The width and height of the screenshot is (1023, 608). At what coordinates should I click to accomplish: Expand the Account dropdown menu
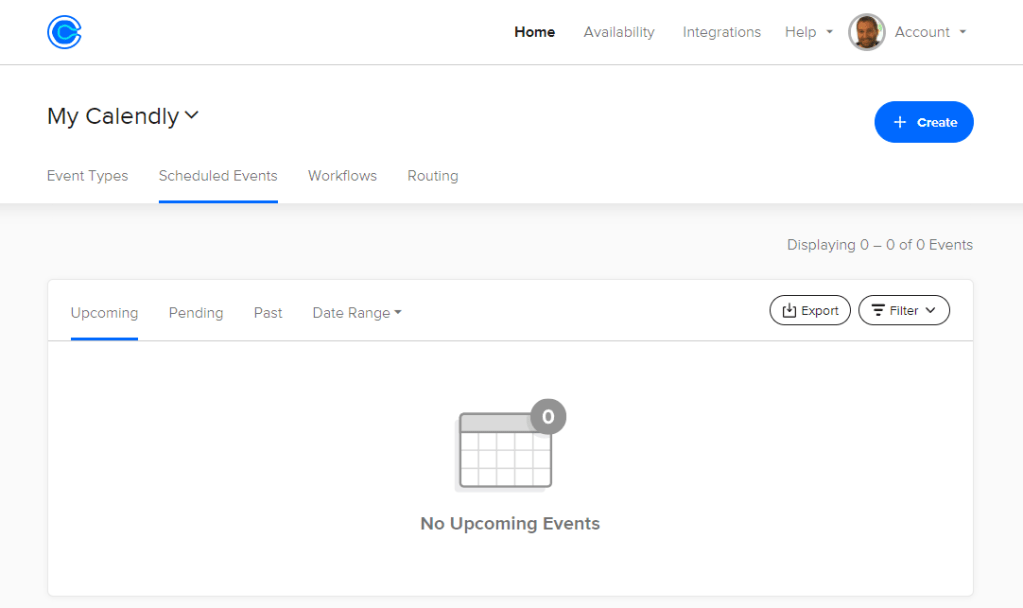click(930, 32)
